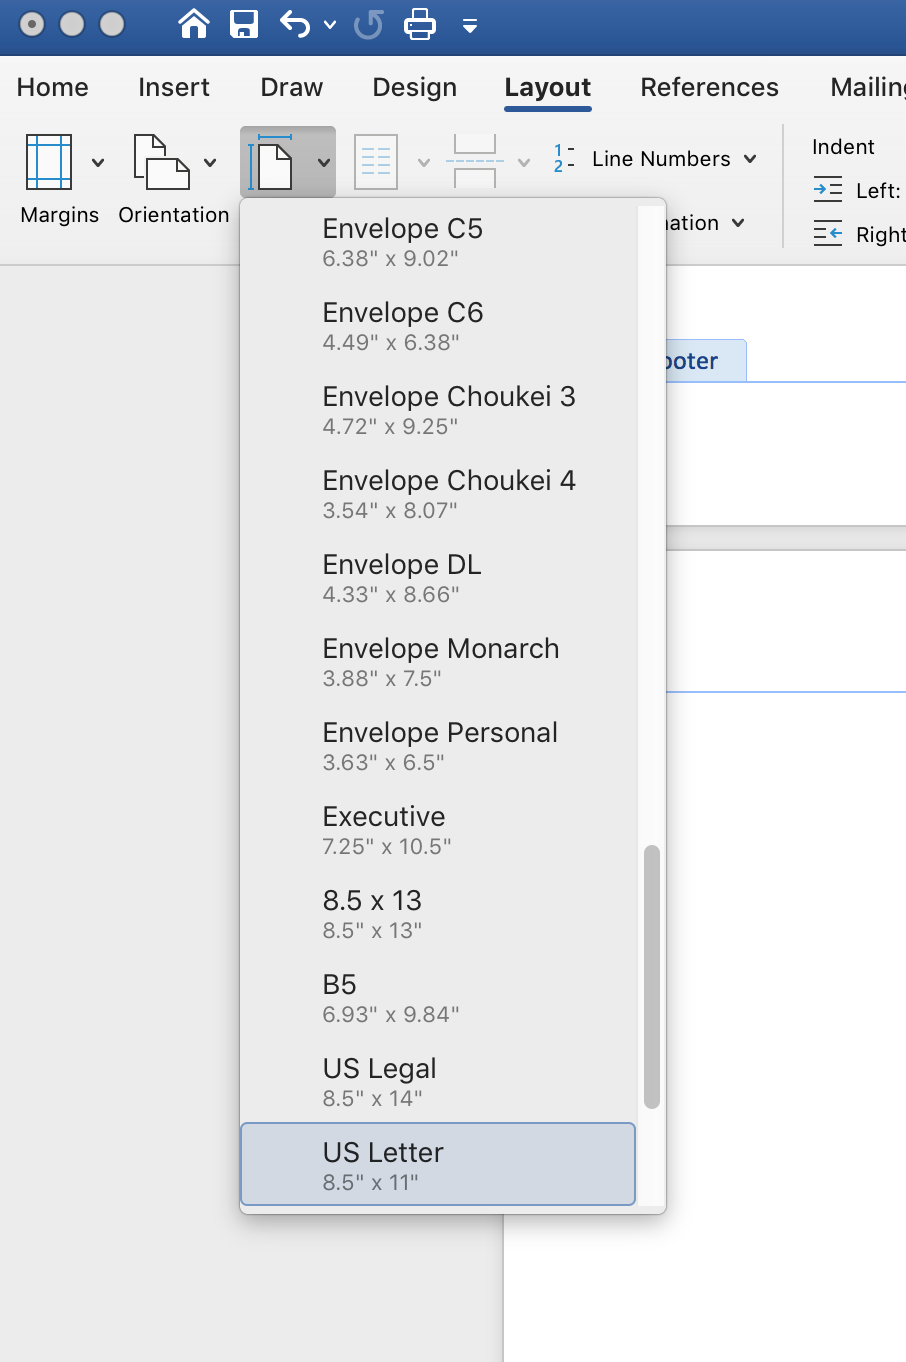
Task: Click the page Size icon button
Action: 274,162
